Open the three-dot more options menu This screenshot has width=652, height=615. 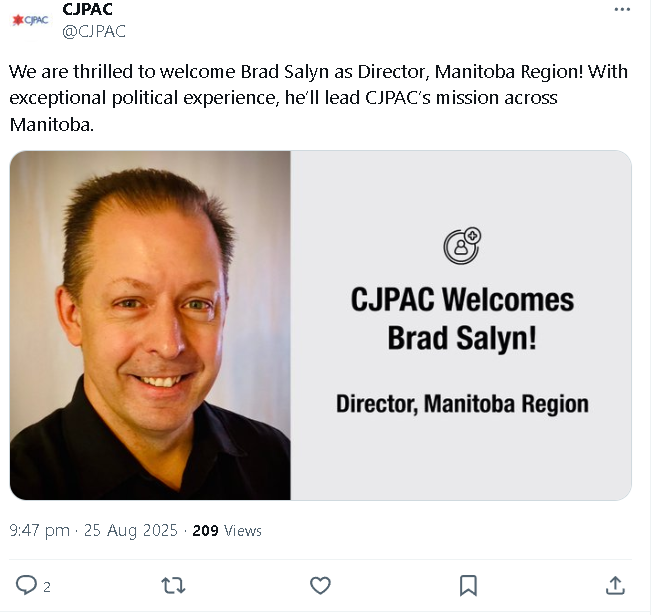622,10
